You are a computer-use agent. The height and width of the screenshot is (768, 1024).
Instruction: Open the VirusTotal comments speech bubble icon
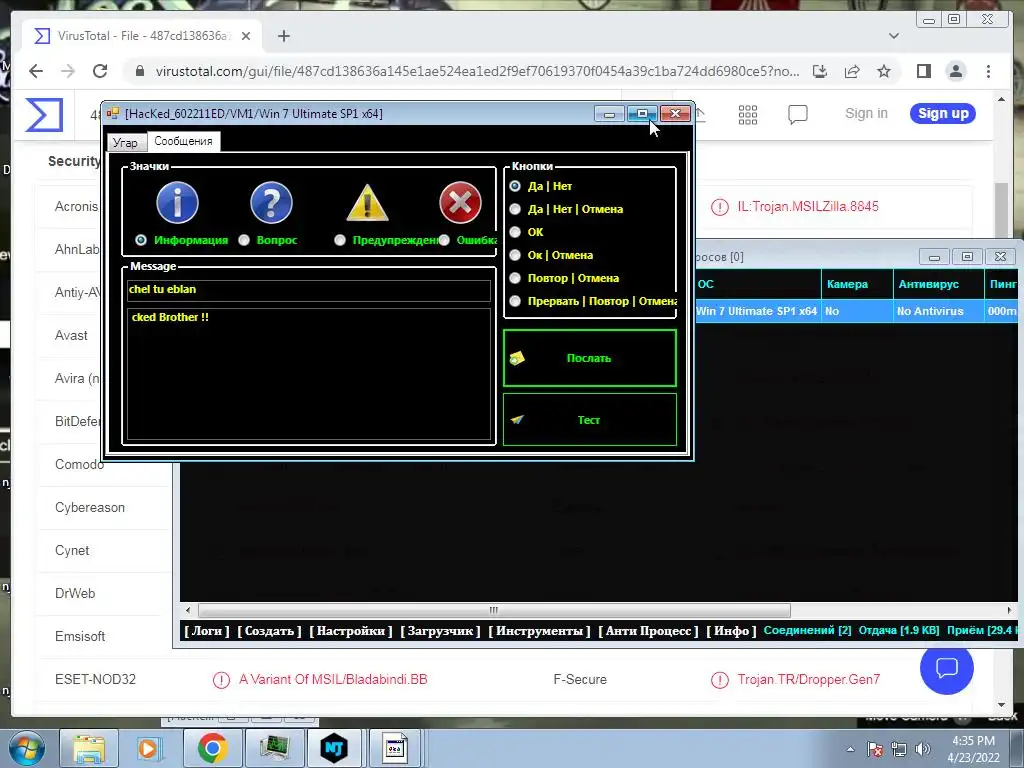tap(797, 114)
